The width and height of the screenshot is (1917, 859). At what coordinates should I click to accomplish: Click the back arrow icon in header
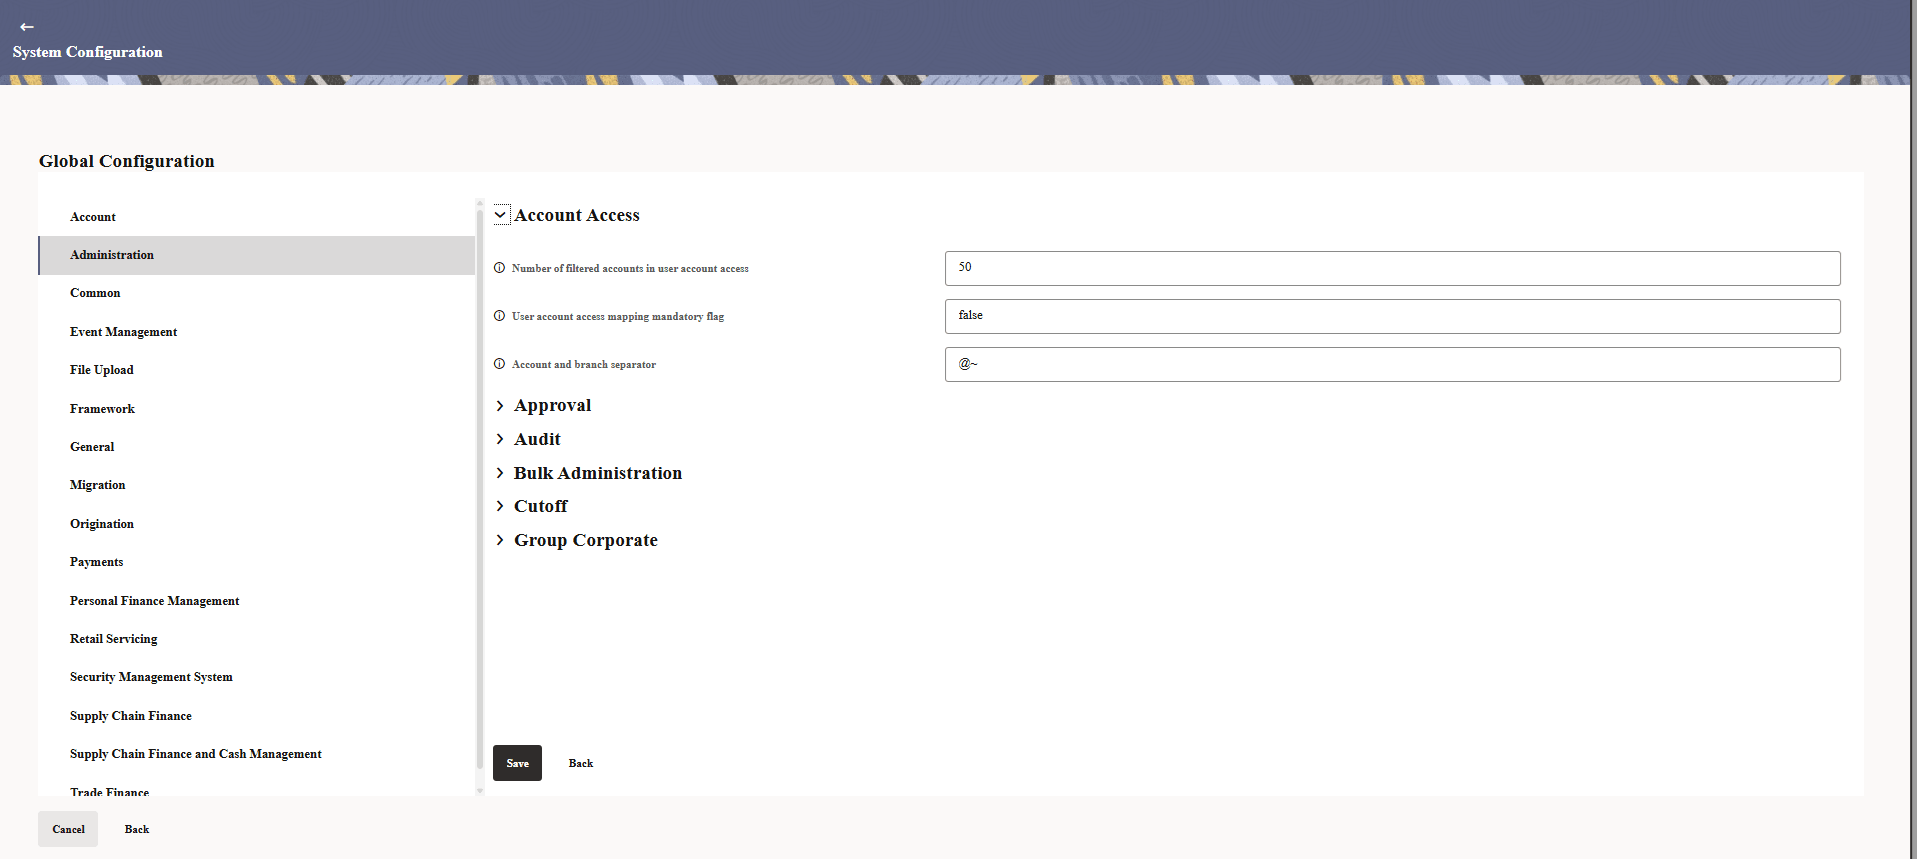click(x=27, y=27)
